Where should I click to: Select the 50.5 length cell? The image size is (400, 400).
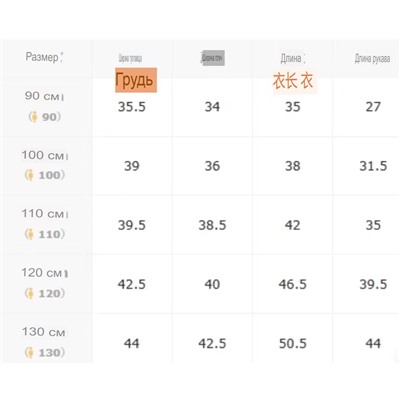click(x=293, y=344)
